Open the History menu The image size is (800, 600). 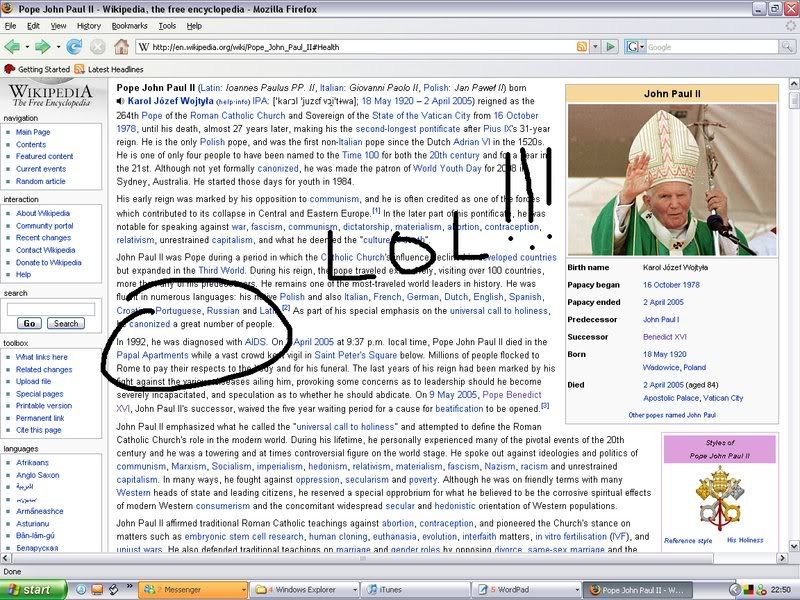89,26
